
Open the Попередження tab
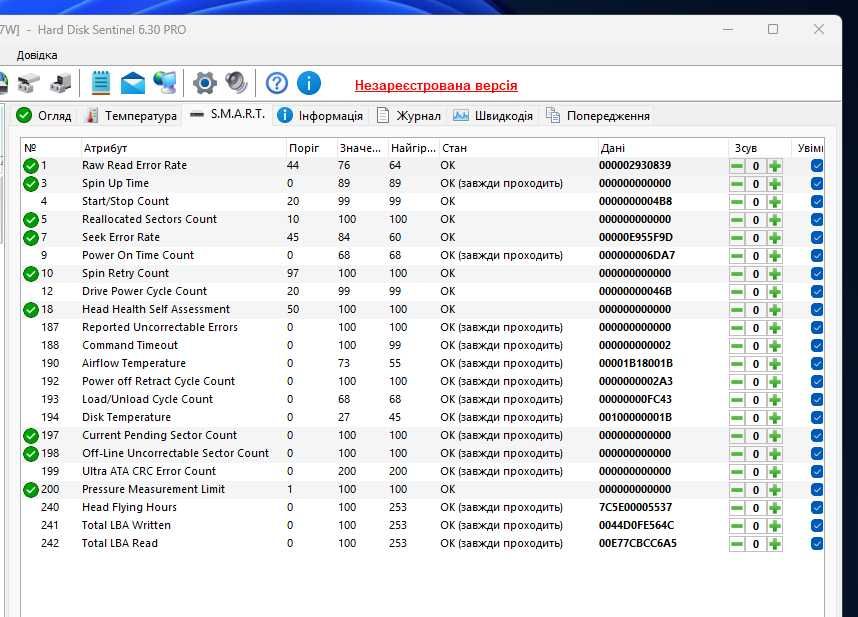pos(598,115)
